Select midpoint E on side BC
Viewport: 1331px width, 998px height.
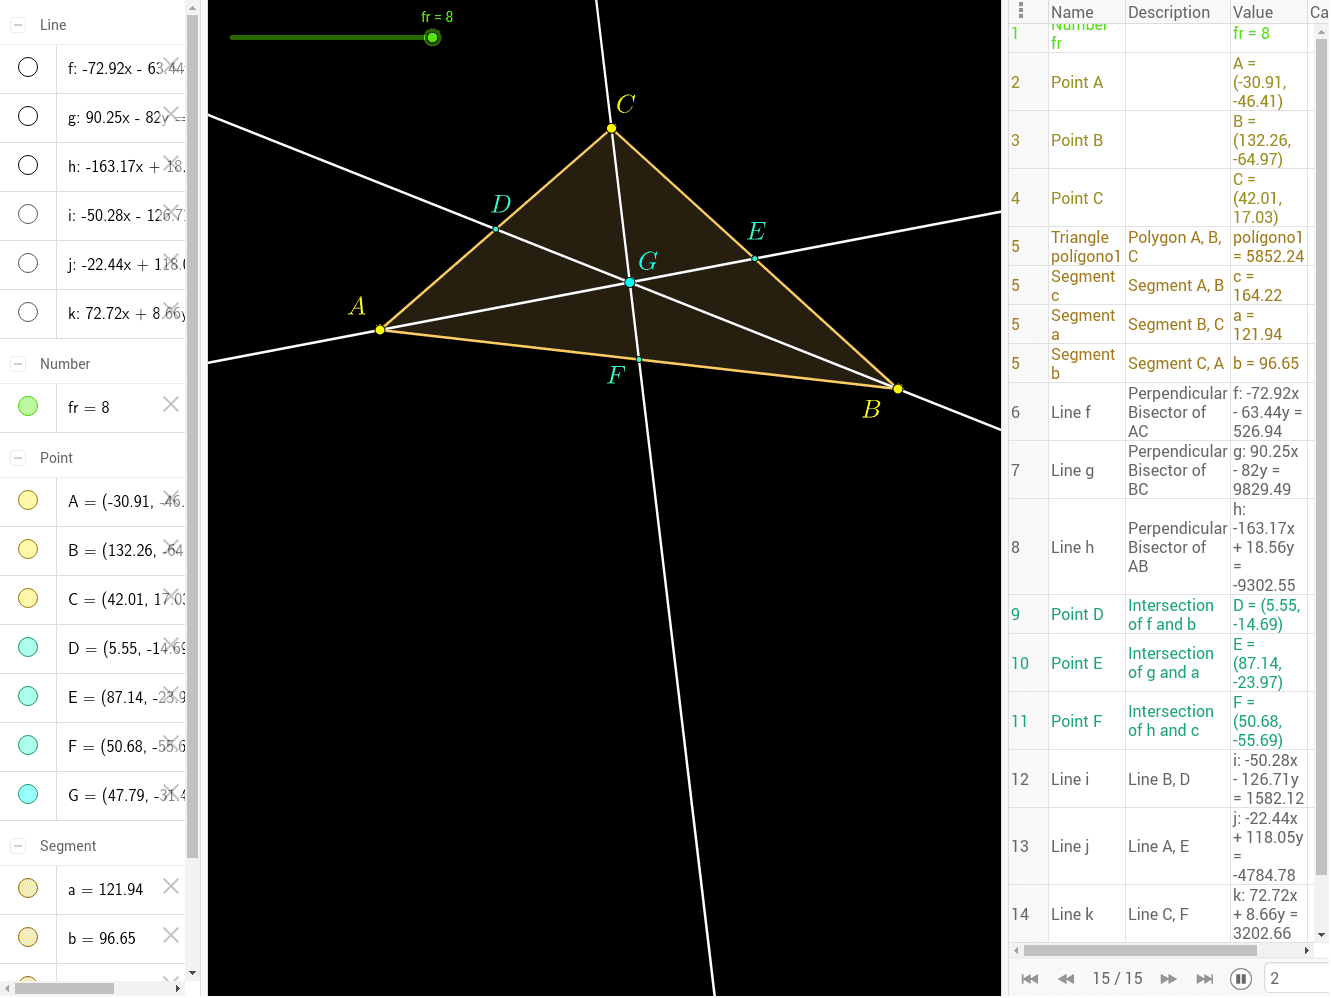pyautogui.click(x=755, y=258)
